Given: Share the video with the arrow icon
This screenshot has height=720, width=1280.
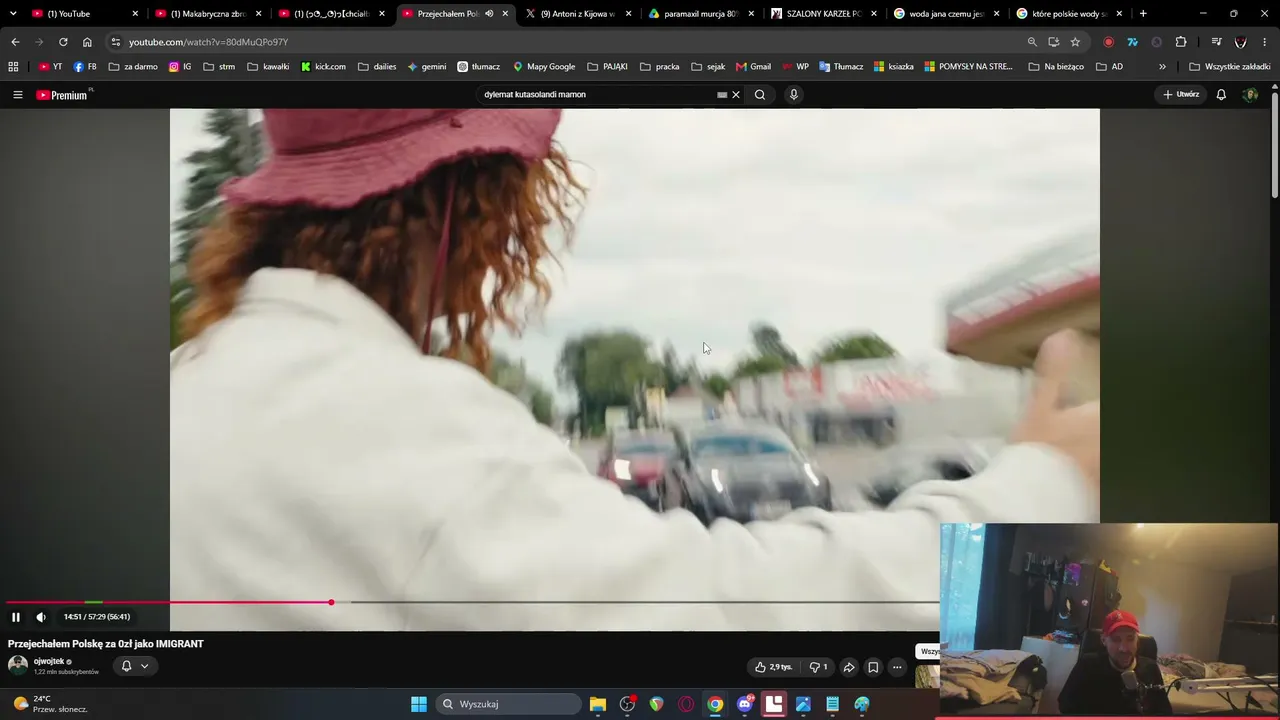Looking at the screenshot, I should [849, 667].
